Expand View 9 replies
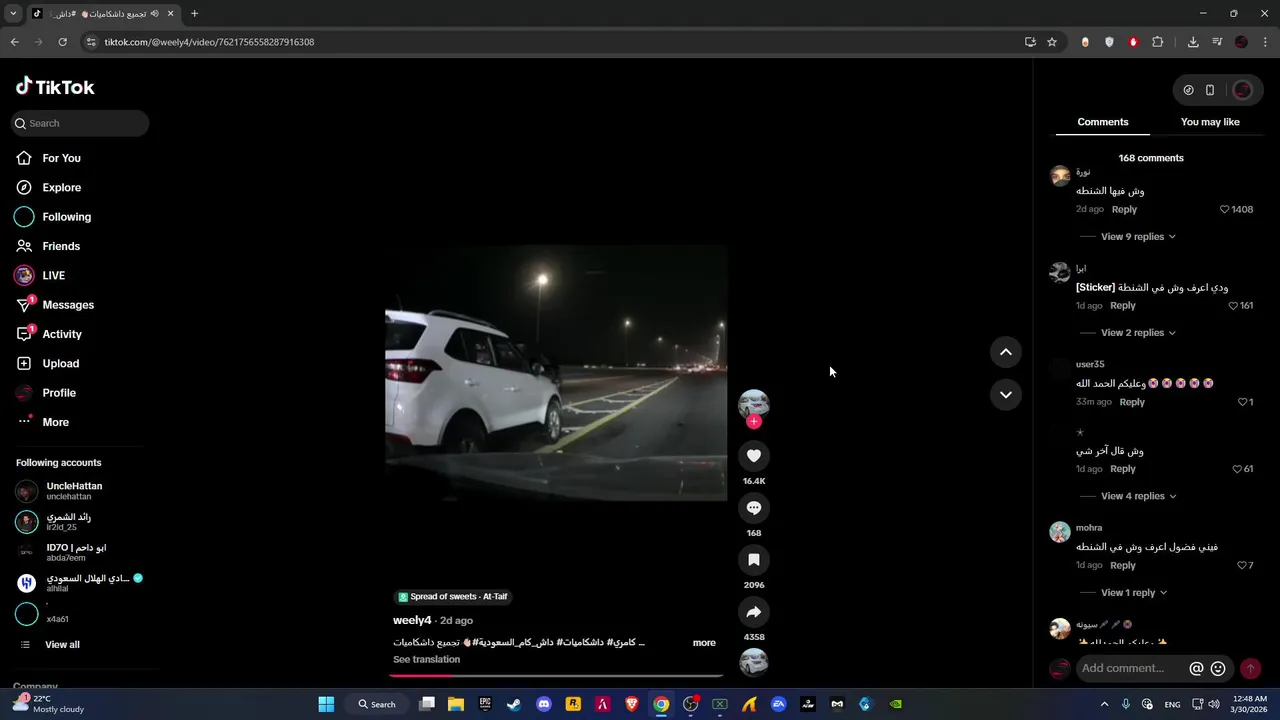Image resolution: width=1280 pixels, height=720 pixels. tap(1138, 237)
